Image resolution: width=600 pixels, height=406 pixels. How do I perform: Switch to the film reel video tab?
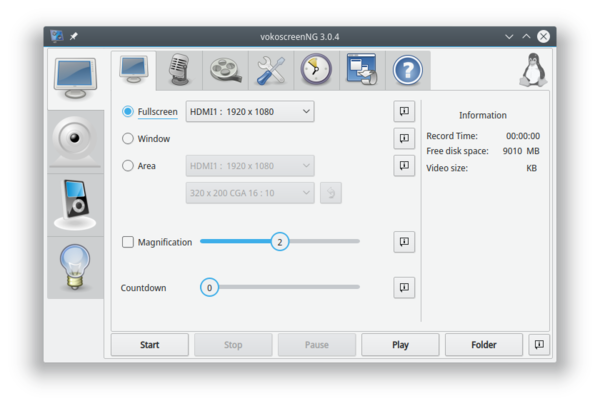[225, 70]
